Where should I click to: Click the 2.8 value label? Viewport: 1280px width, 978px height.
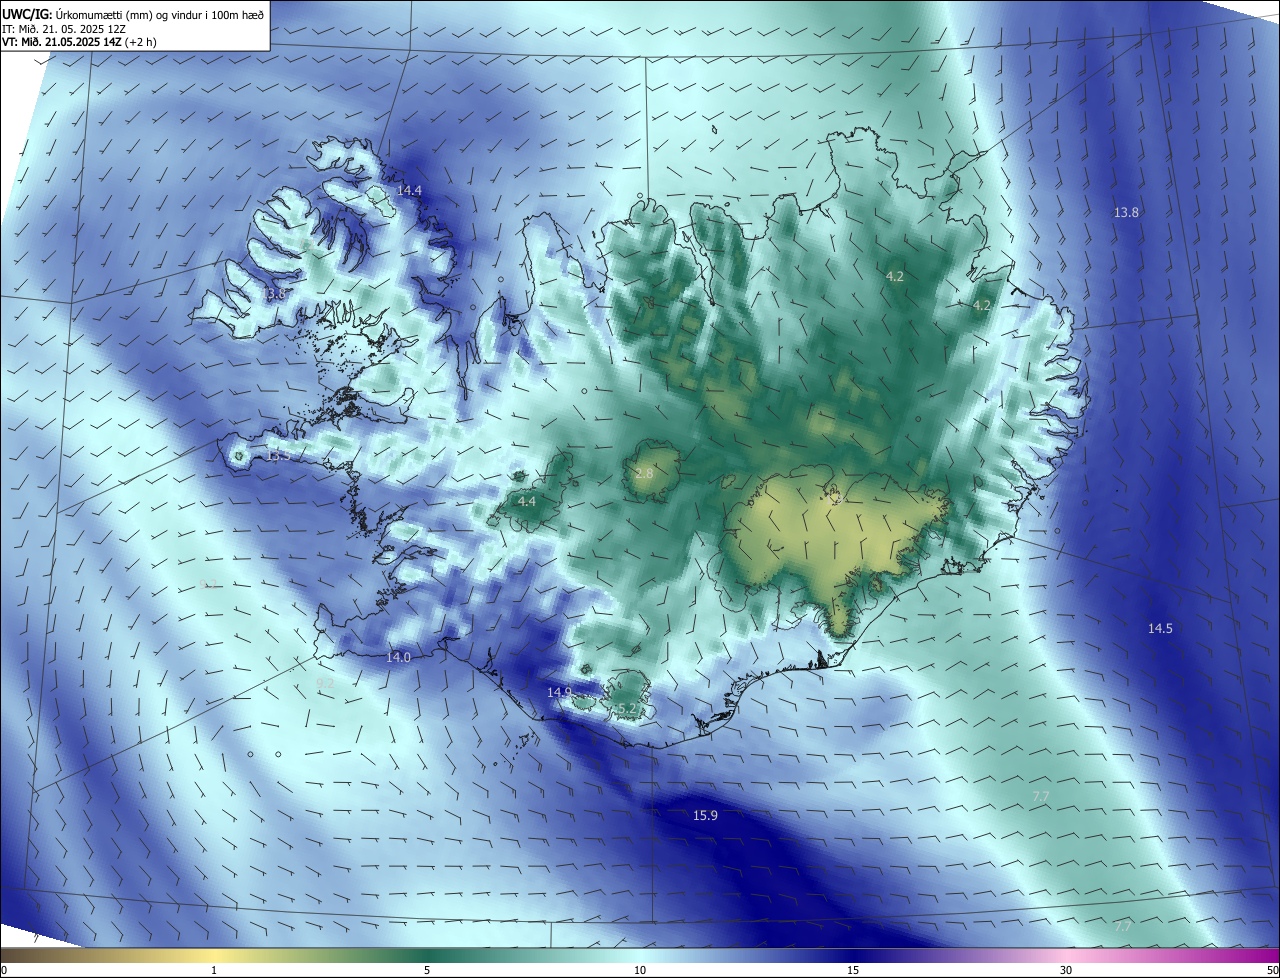coord(643,473)
